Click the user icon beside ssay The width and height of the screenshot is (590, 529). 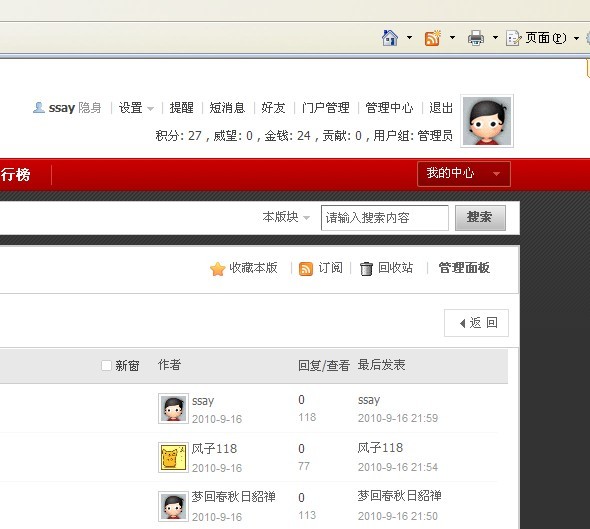point(39,108)
